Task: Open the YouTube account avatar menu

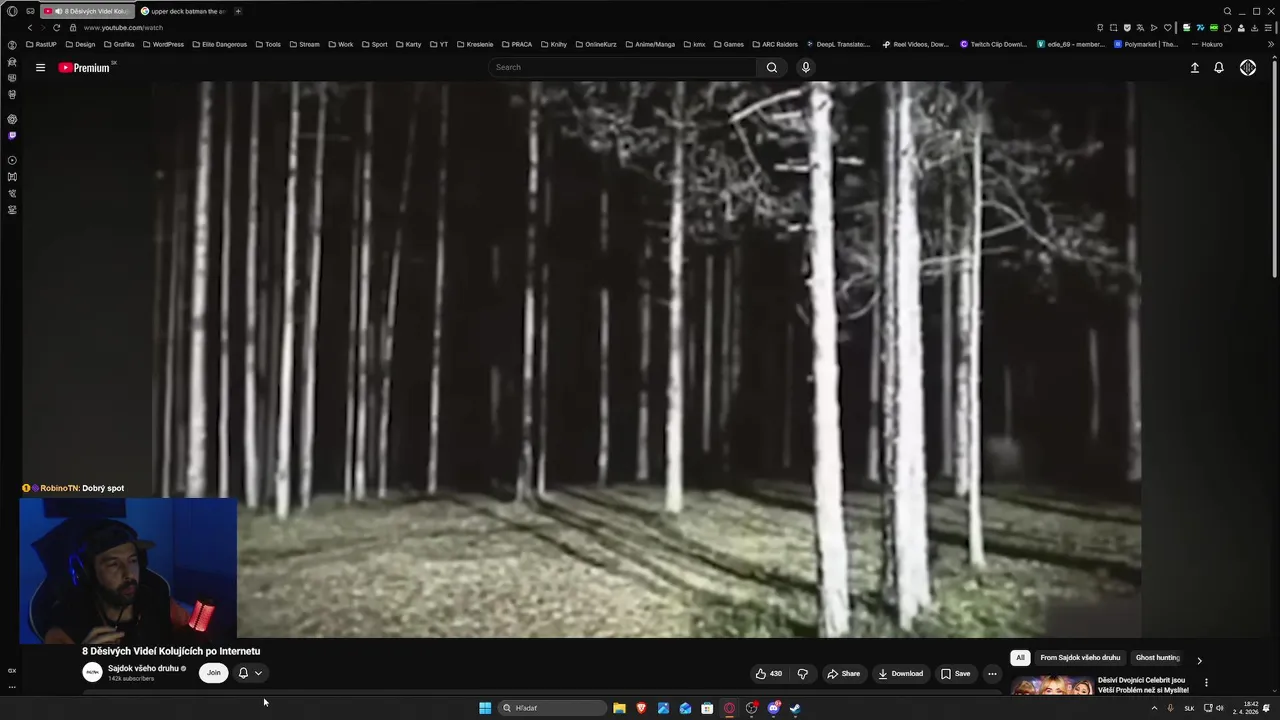Action: click(x=1248, y=68)
